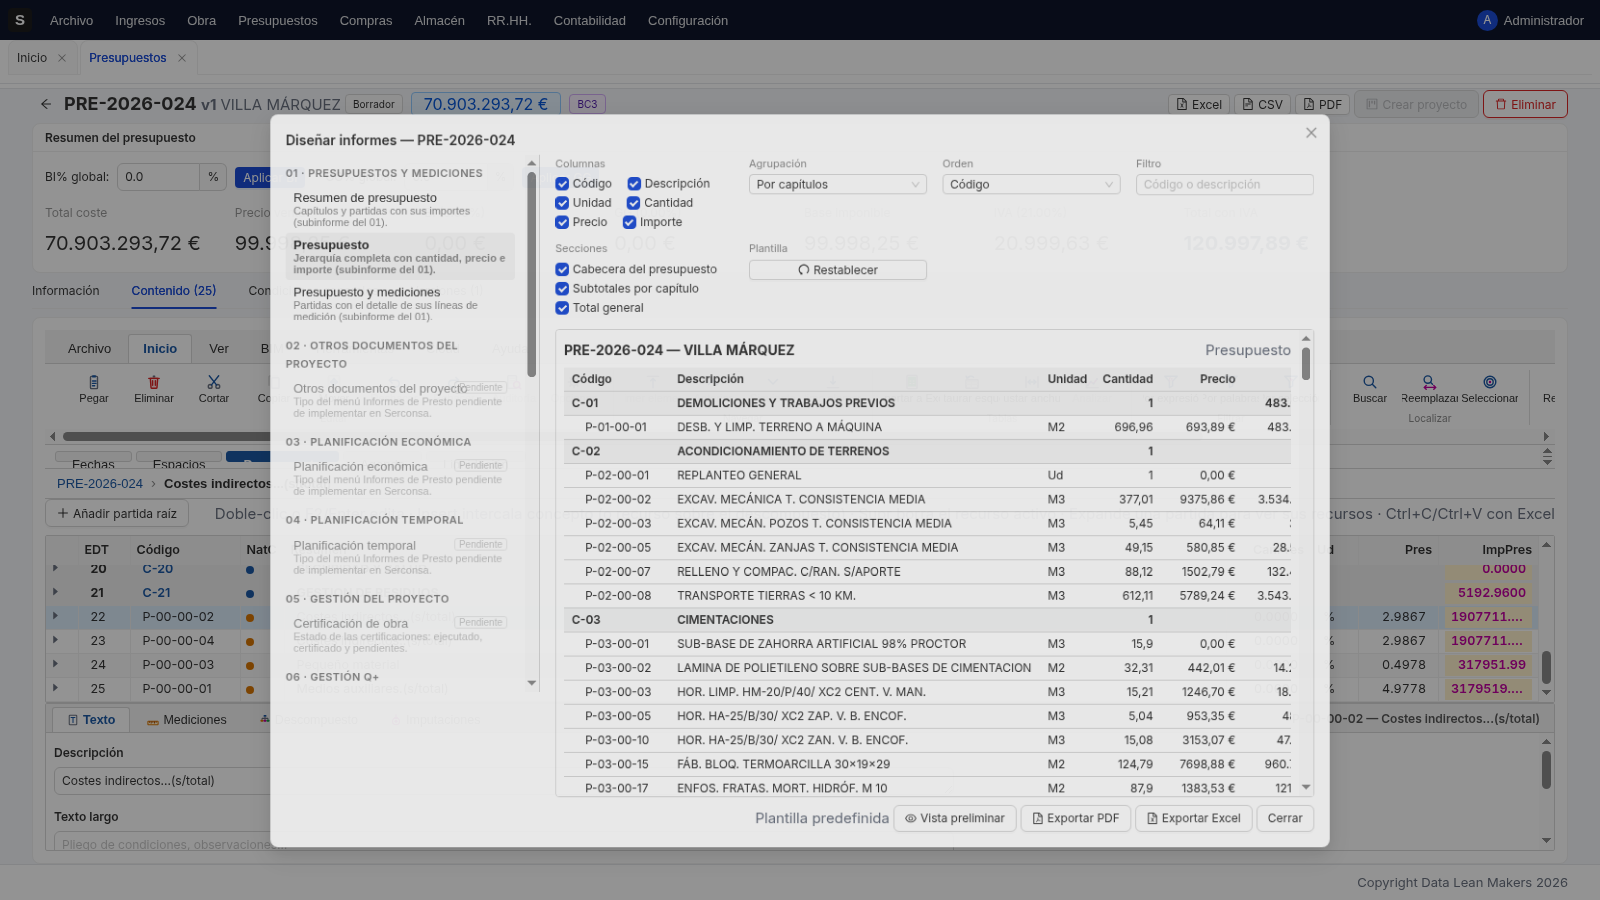Close the Presupuestos tab with its X

pyautogui.click(x=182, y=58)
